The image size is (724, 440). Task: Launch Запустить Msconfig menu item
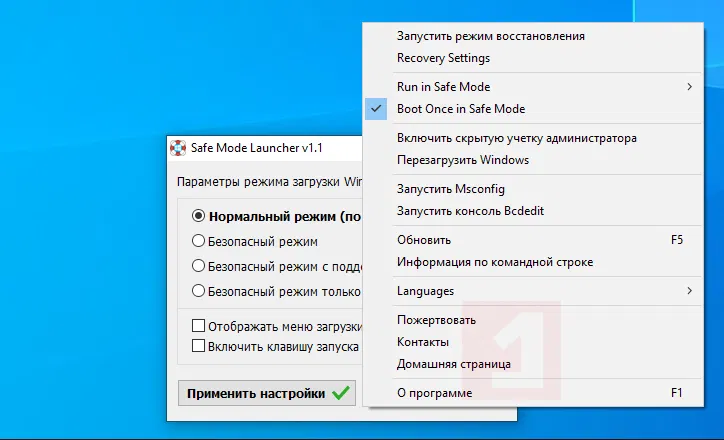(x=451, y=189)
